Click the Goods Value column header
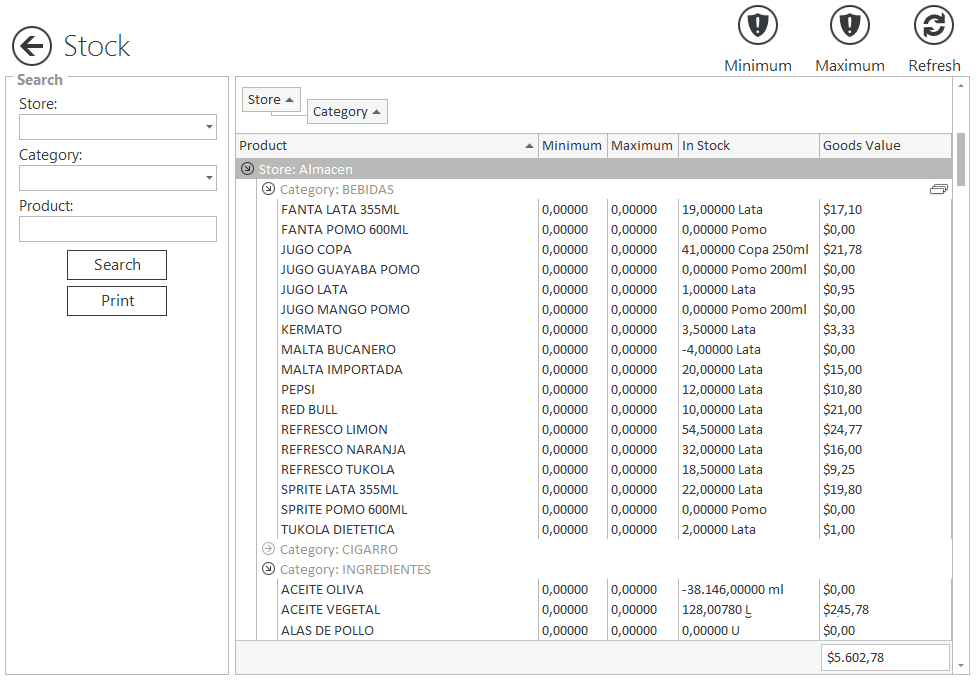 click(x=884, y=146)
